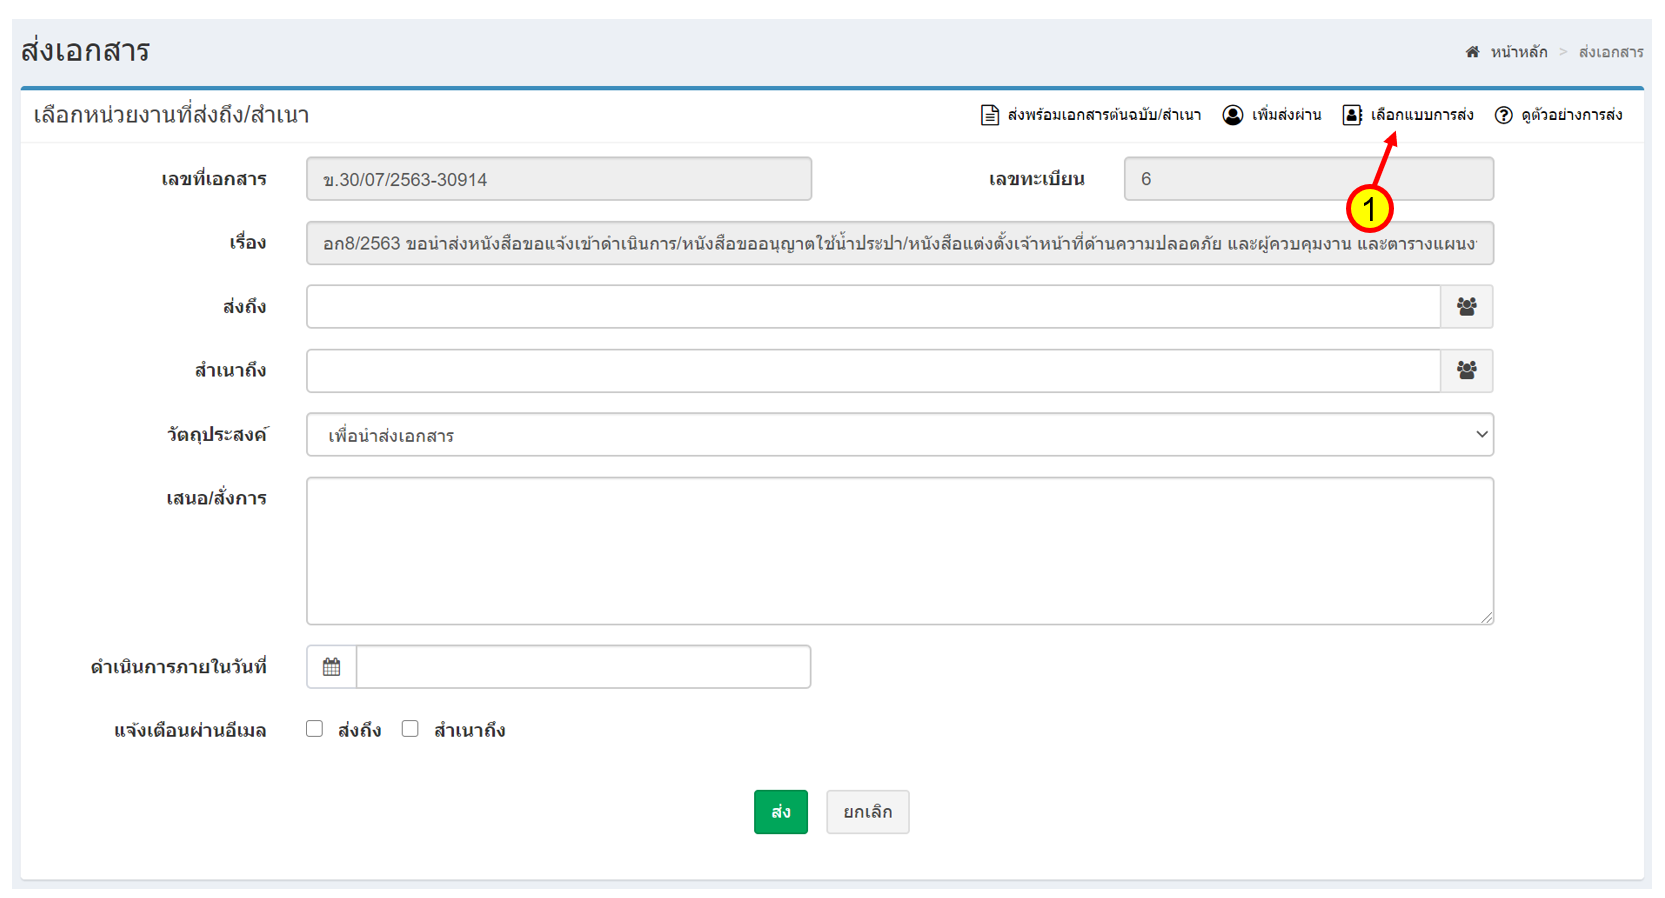Open the calendar icon for ดำเนินการภายในวันที่
Image resolution: width=1665 pixels, height=898 pixels.
click(x=332, y=667)
